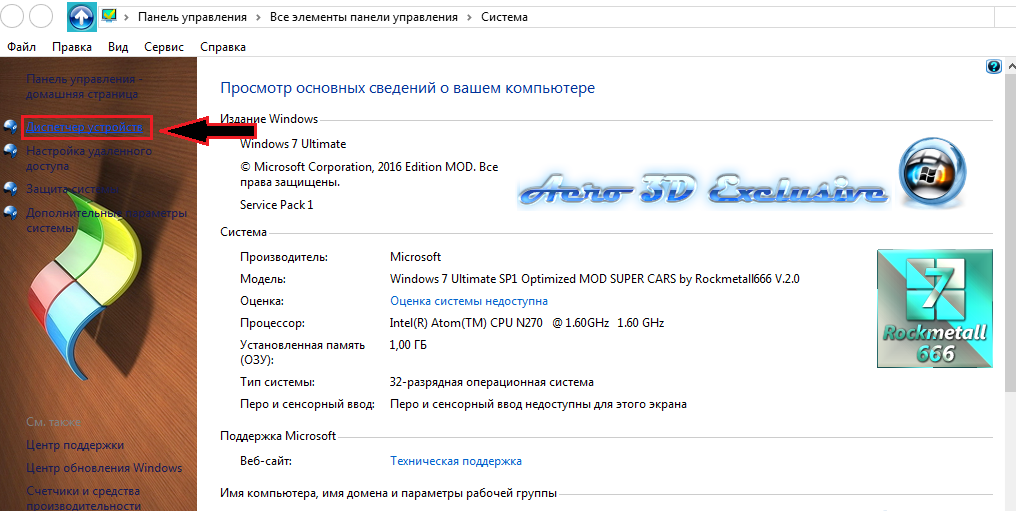
Task: Expand breadcrumb arrow before Панель управления
Action: (x=127, y=17)
